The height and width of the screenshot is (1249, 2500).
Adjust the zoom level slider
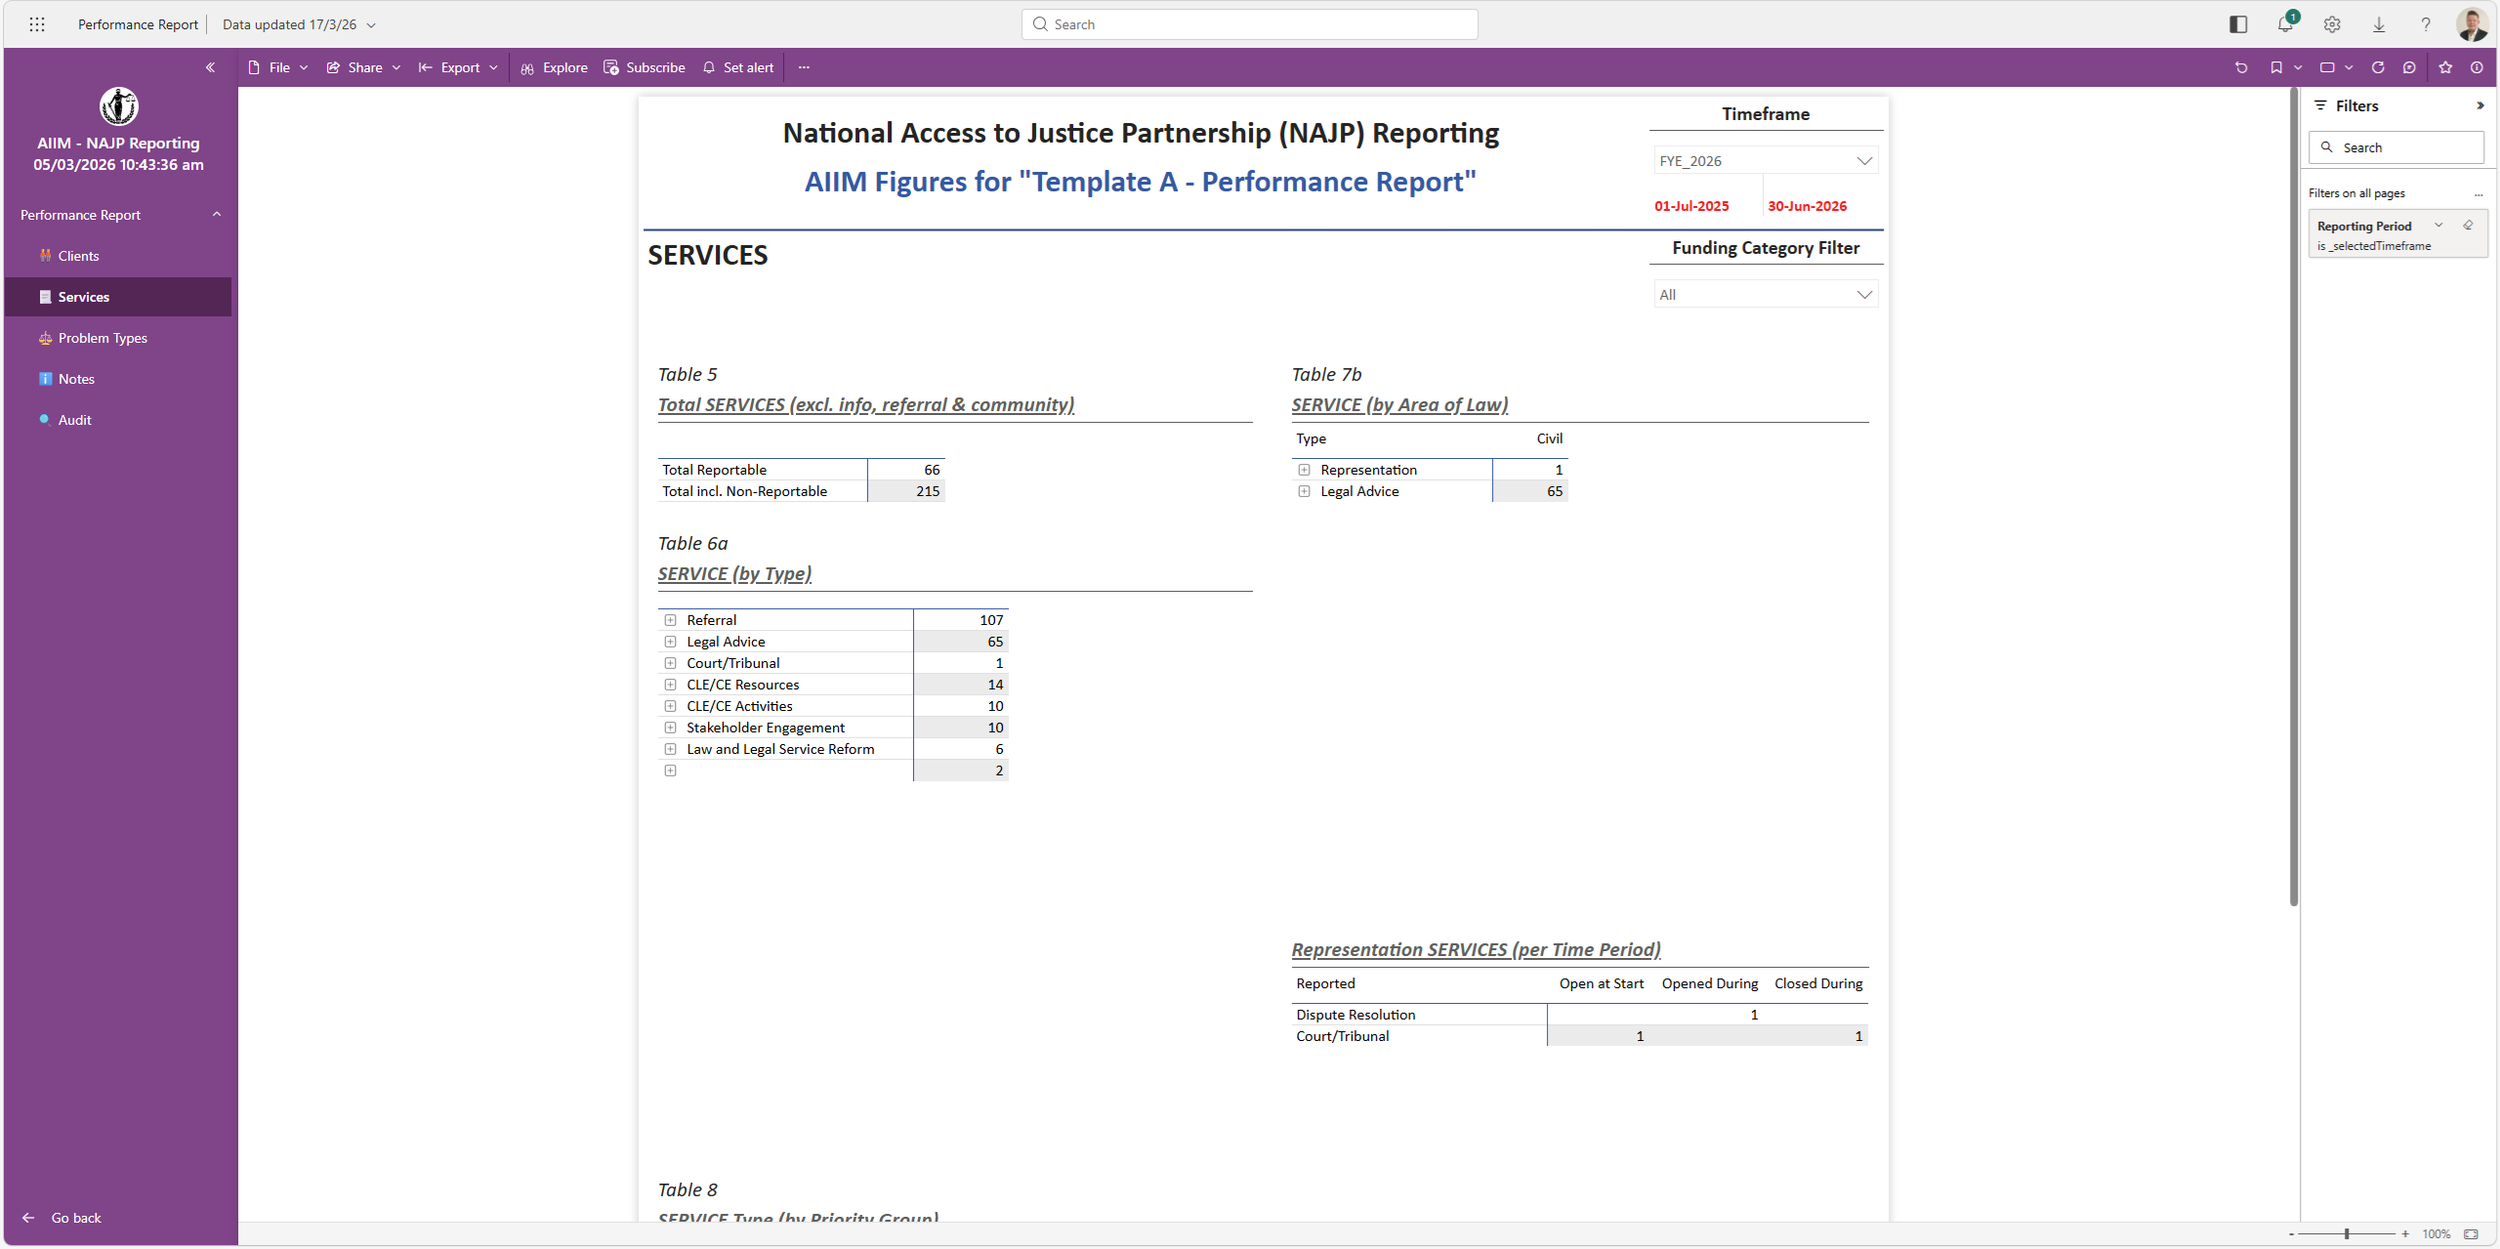2346,1234
